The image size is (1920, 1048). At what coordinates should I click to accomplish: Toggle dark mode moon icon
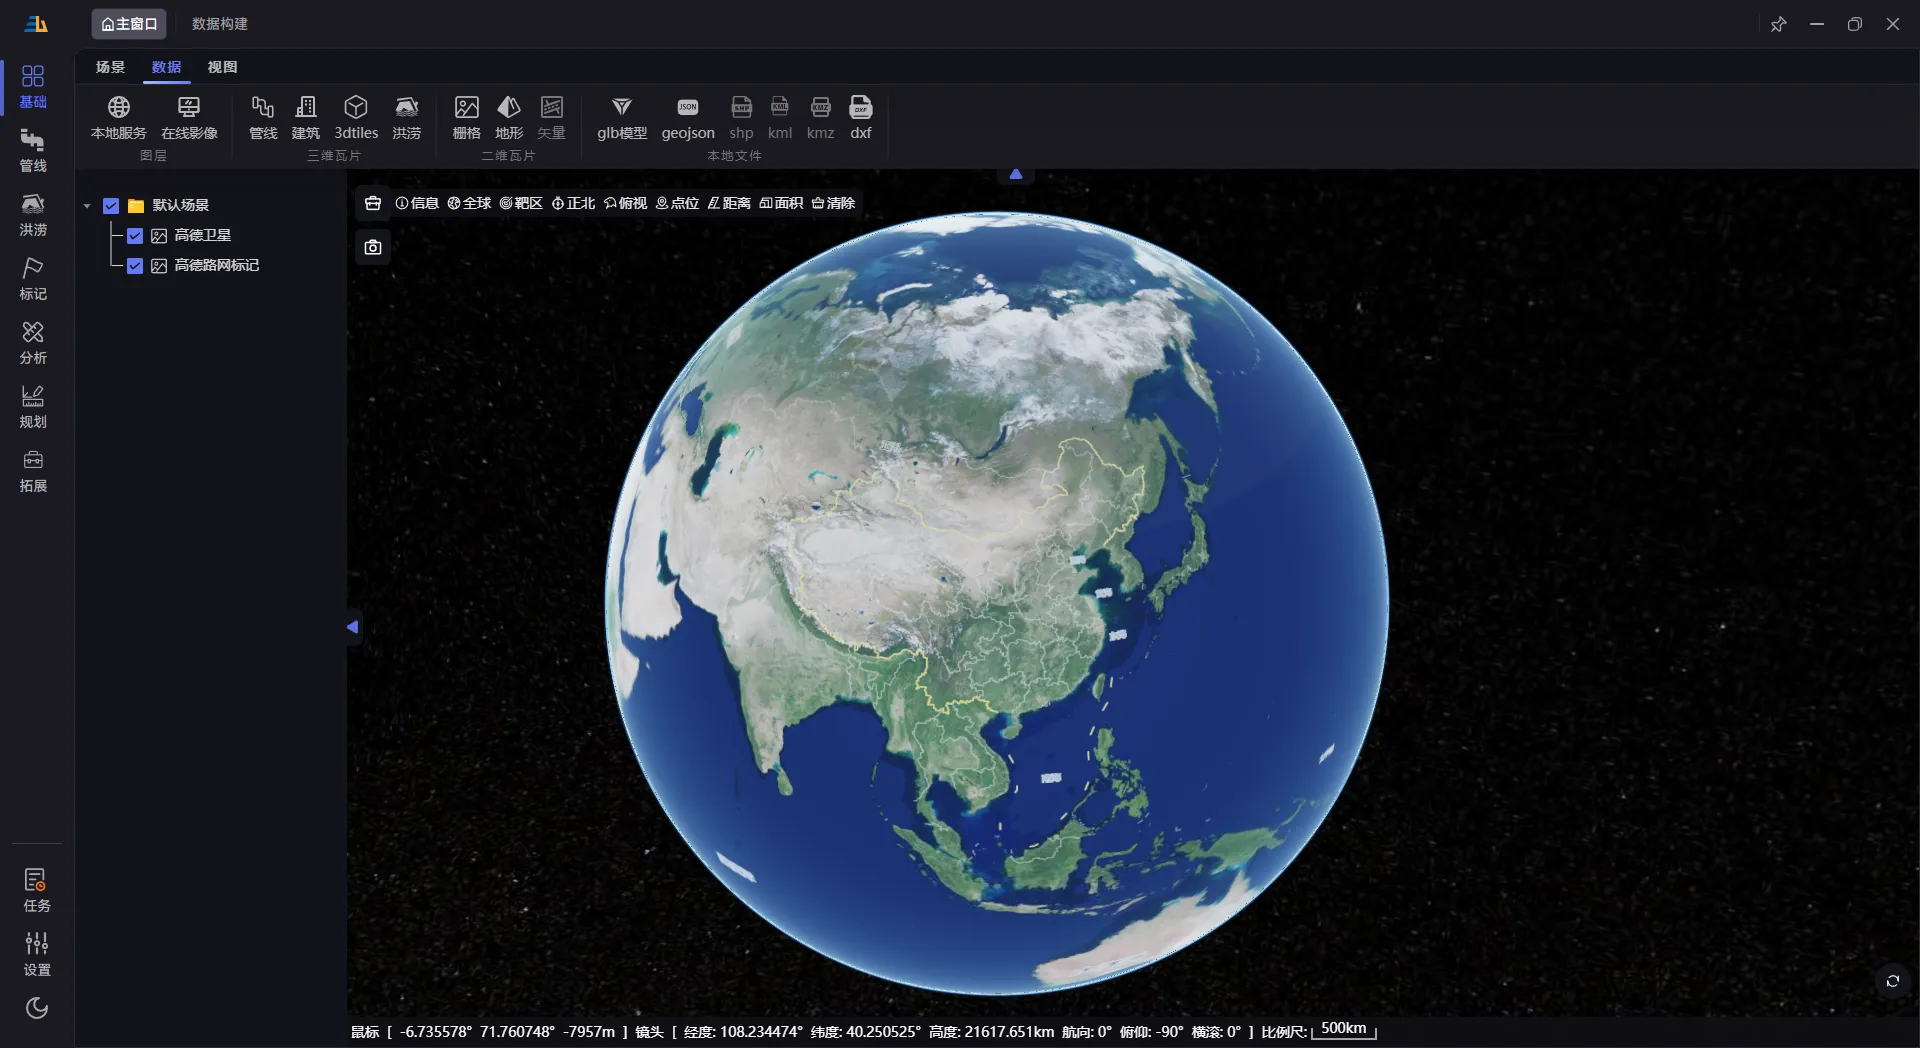(37, 1007)
